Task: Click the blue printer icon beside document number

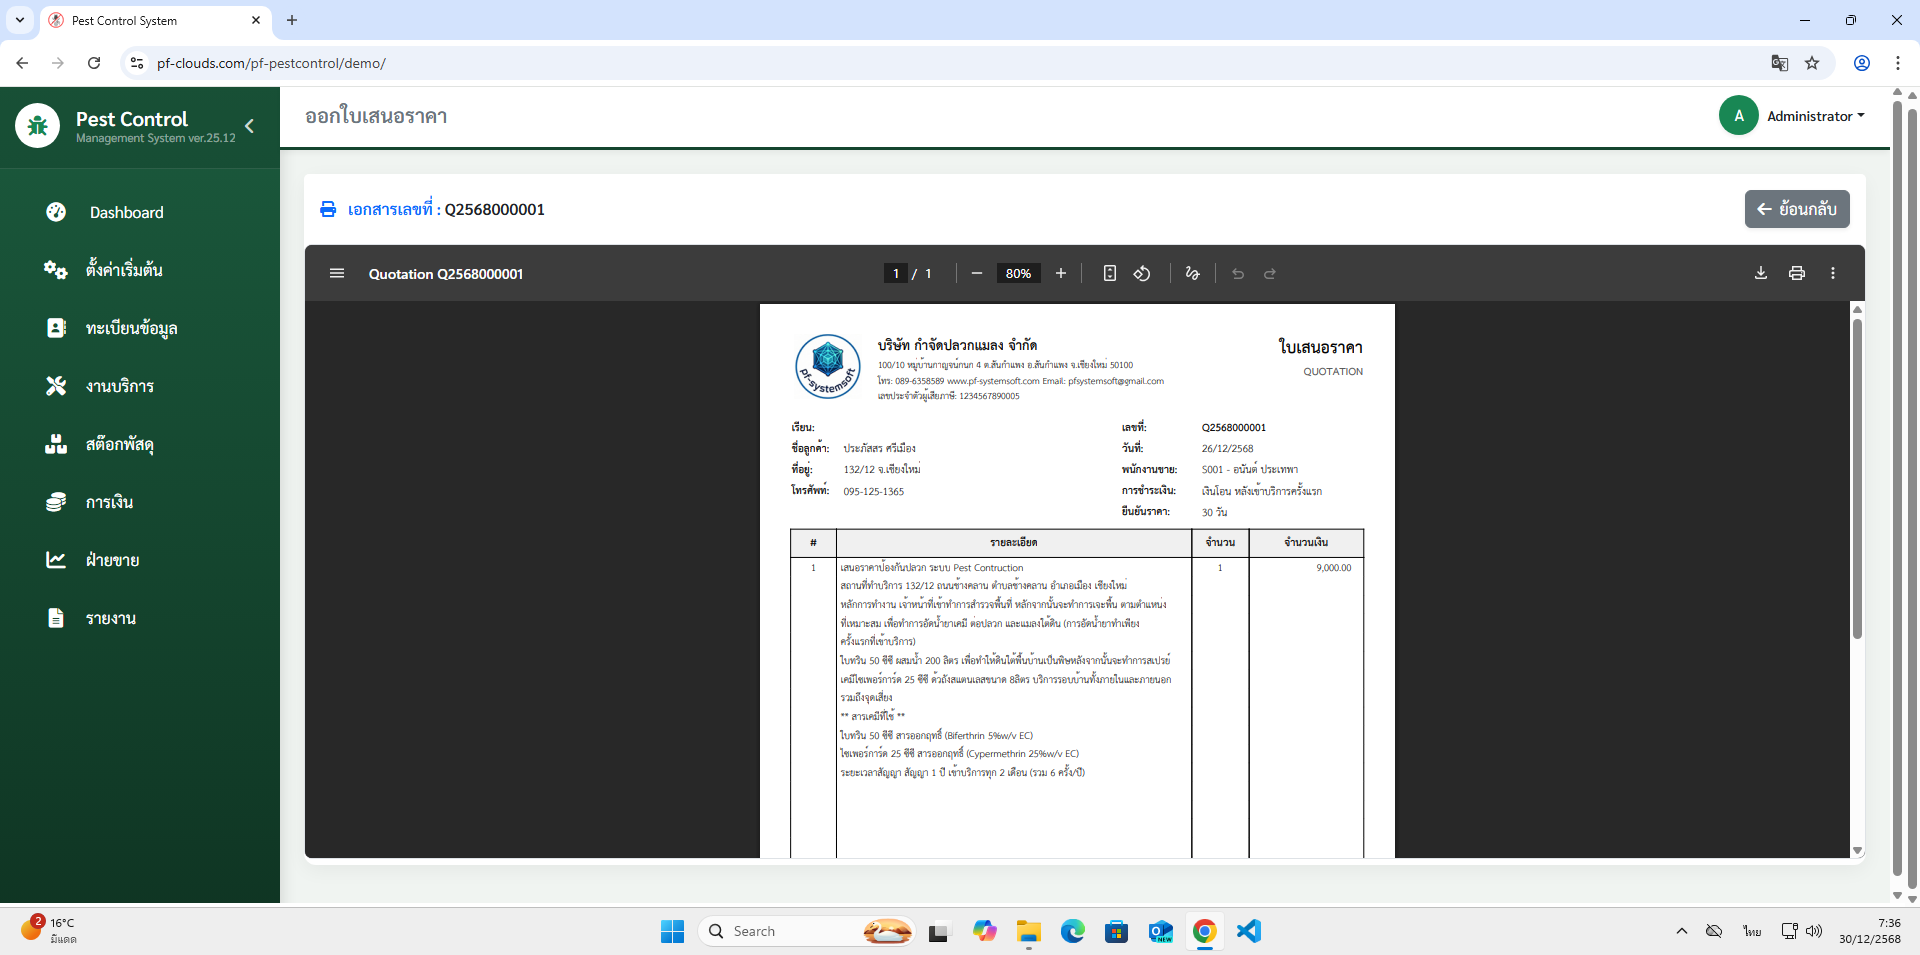Action: (328, 209)
